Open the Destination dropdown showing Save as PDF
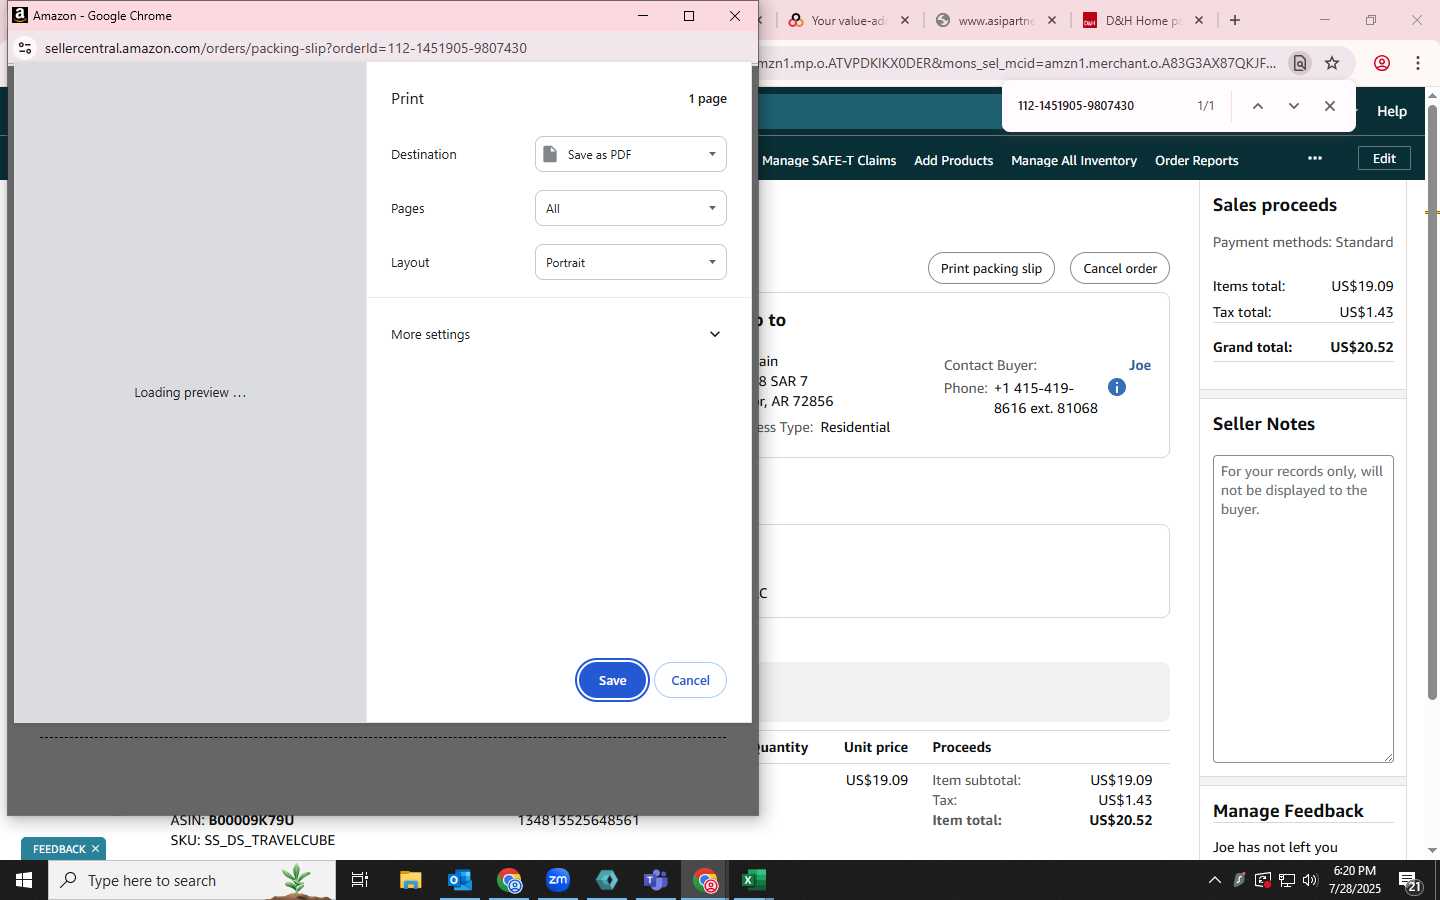1440x900 pixels. tap(631, 154)
